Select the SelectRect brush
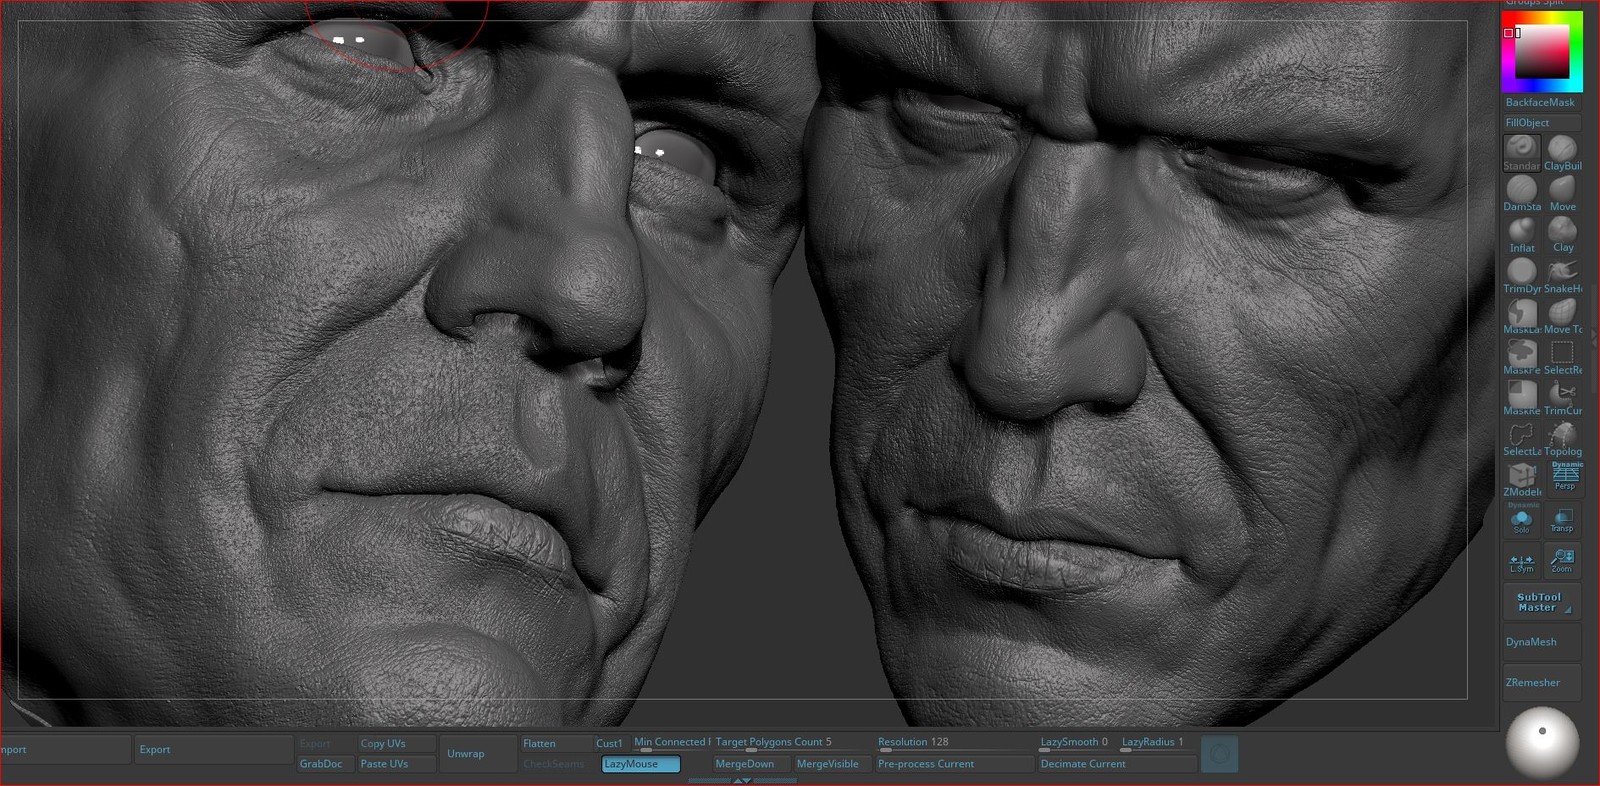1600x786 pixels. (x=1563, y=358)
